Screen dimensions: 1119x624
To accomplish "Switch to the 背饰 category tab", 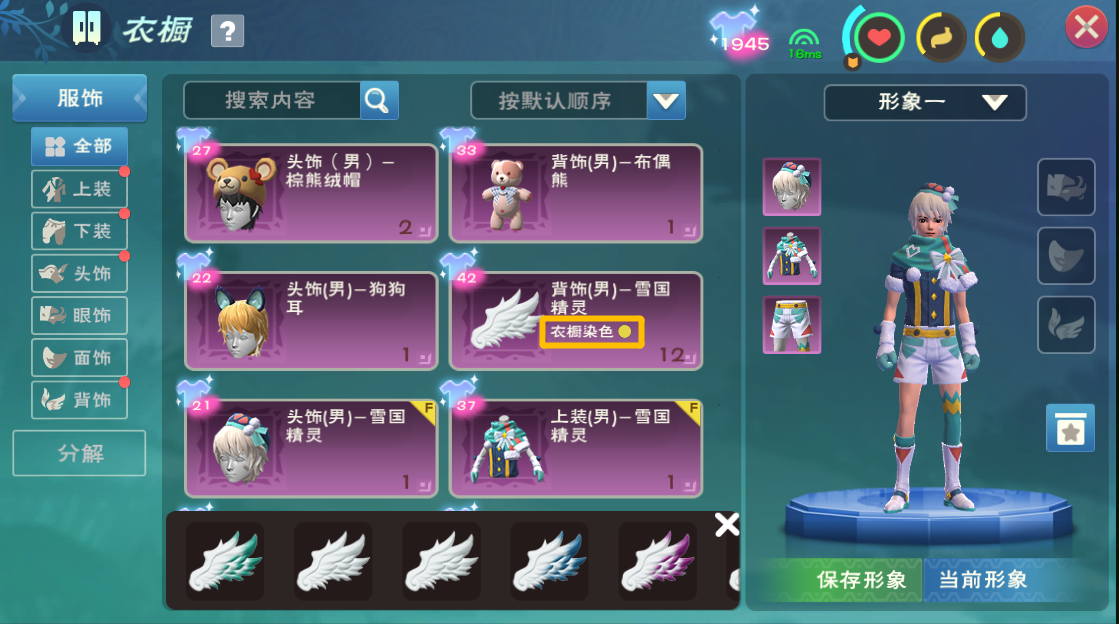I will [x=79, y=400].
